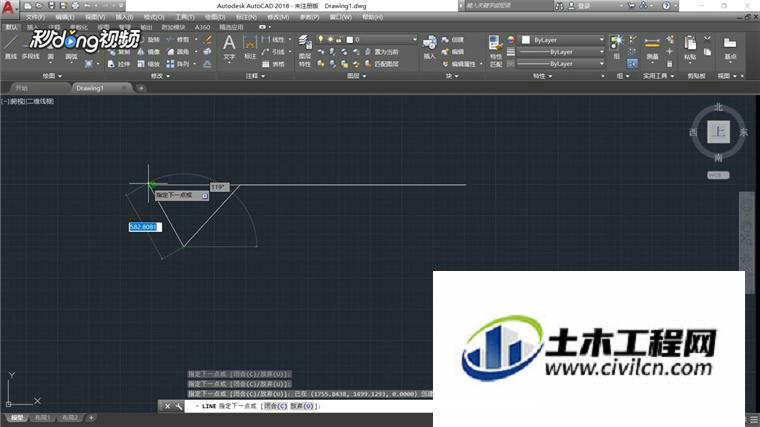760x427 pixels.
Task: Open the AutoCAD application menu button
Action: (8, 7)
